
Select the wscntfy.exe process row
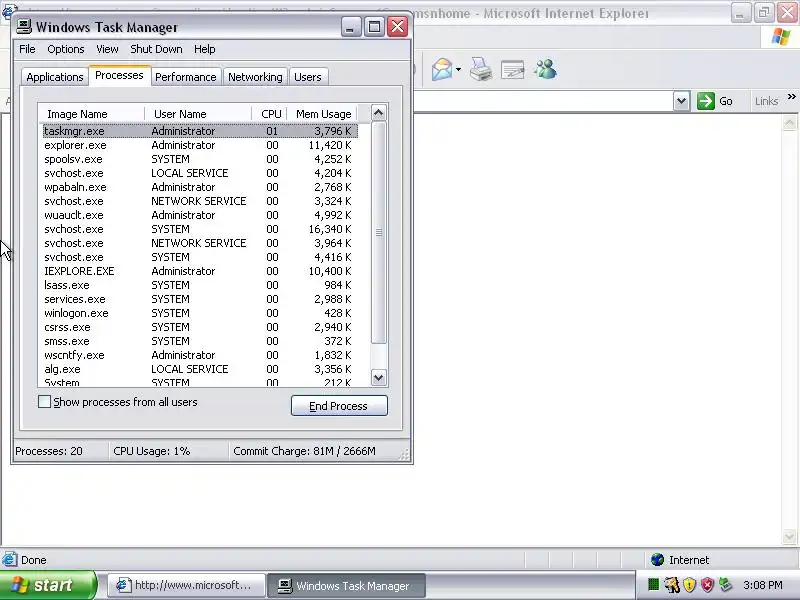pyautogui.click(x=200, y=355)
